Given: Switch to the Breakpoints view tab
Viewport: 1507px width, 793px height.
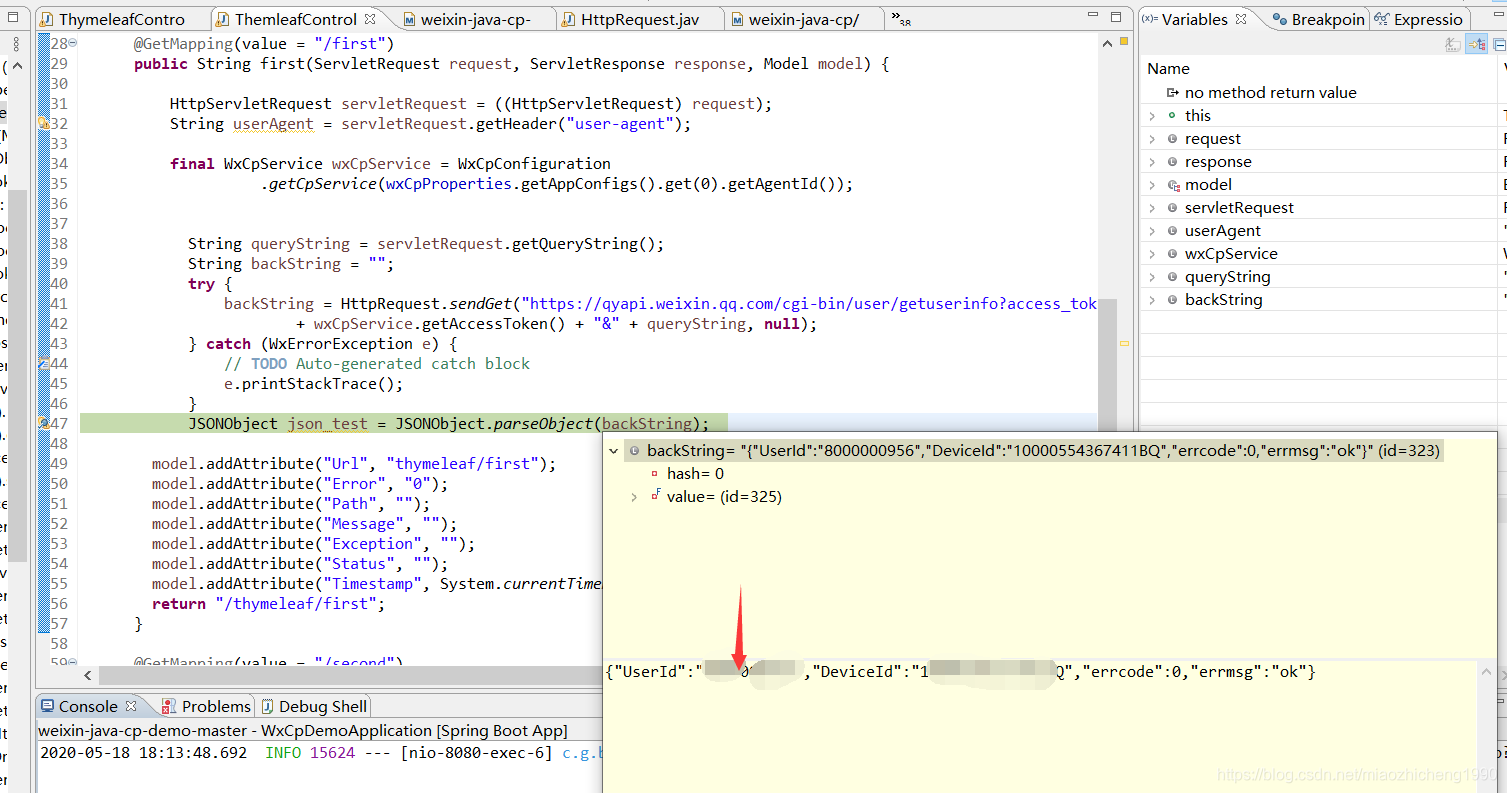Looking at the screenshot, I should point(1318,19).
